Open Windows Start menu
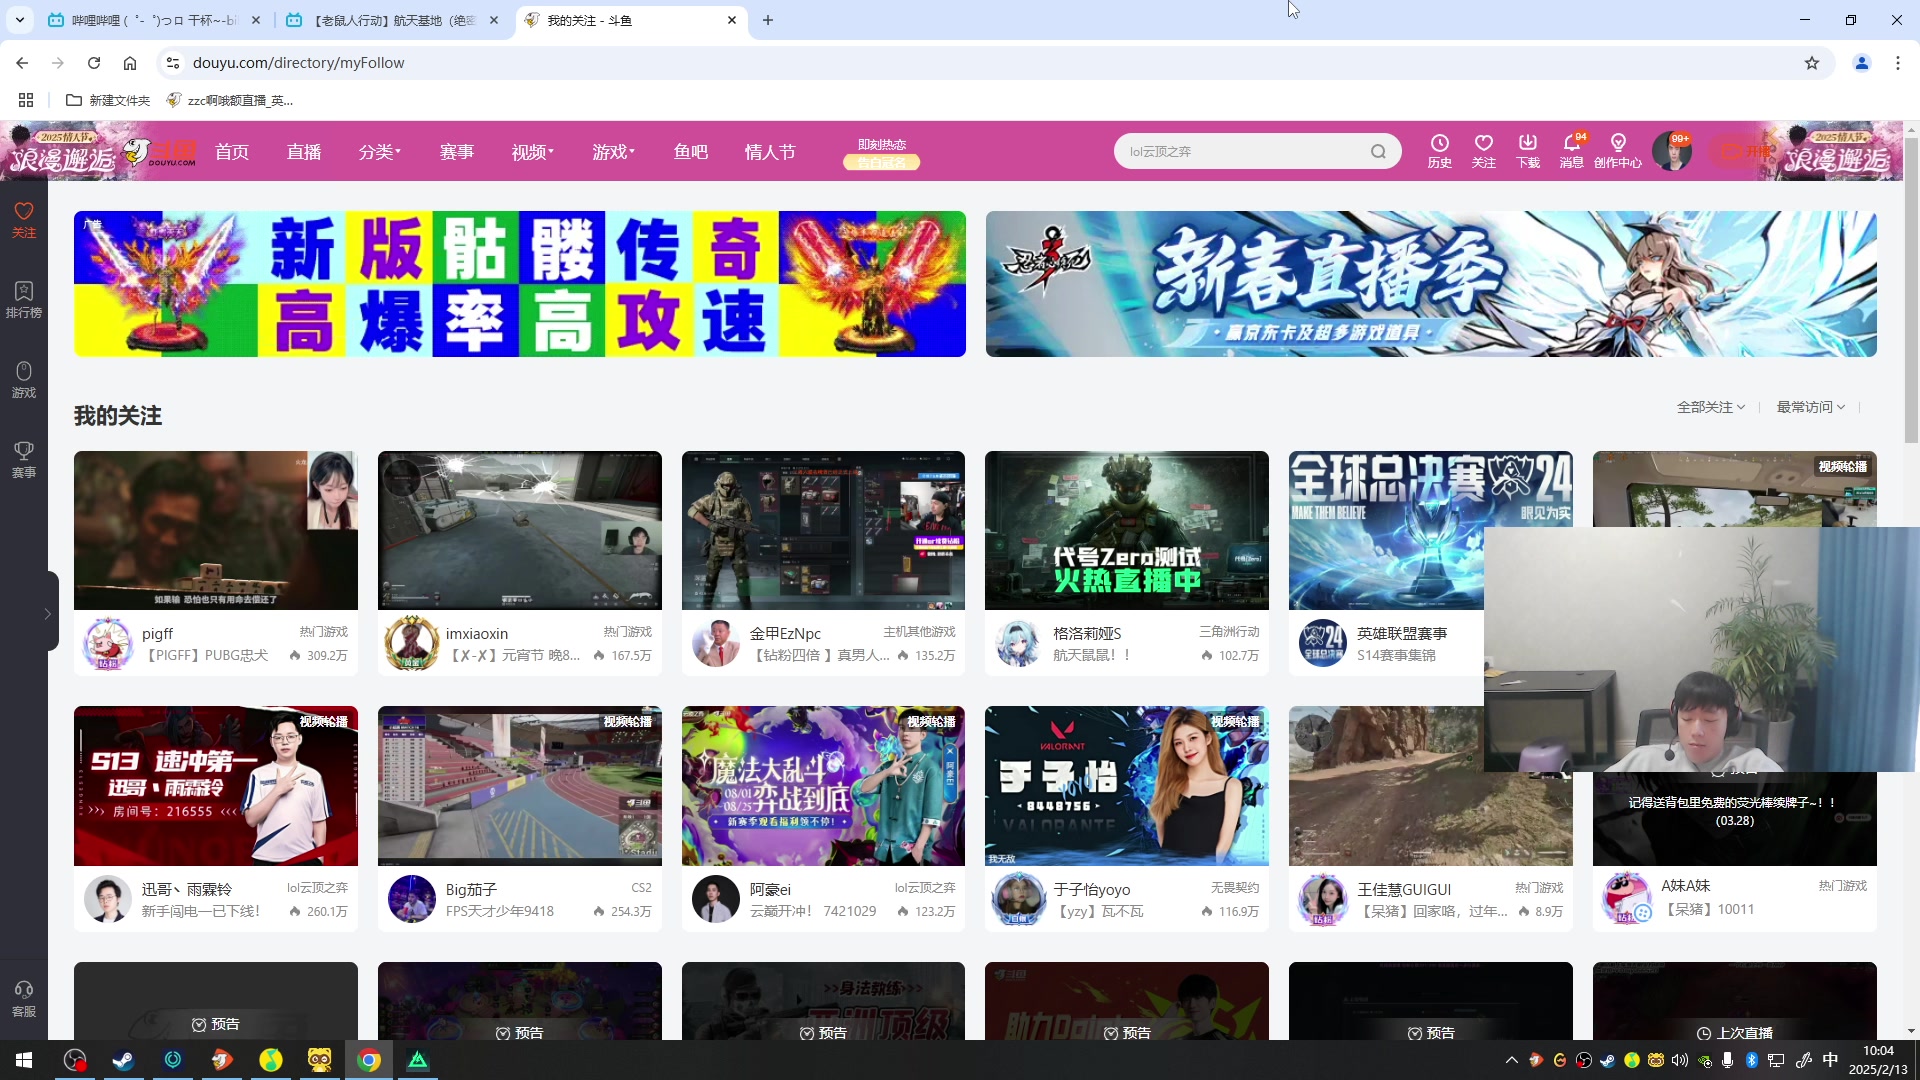1920x1080 pixels. pos(24,1060)
